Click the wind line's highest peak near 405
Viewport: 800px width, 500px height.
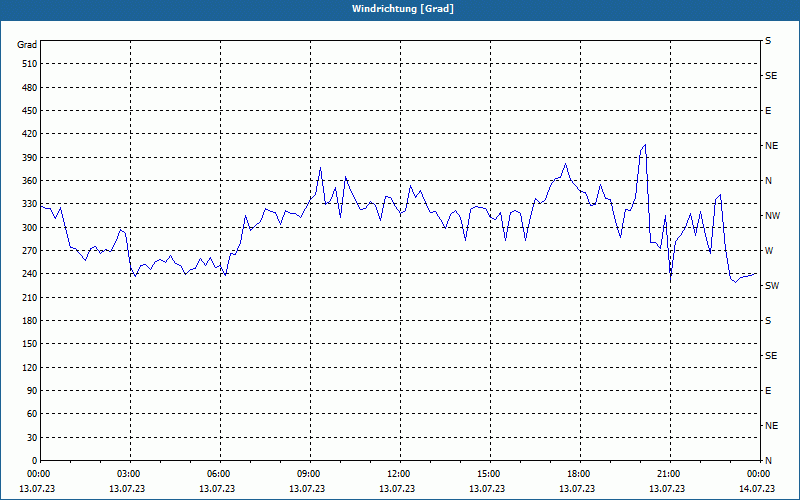645,145
